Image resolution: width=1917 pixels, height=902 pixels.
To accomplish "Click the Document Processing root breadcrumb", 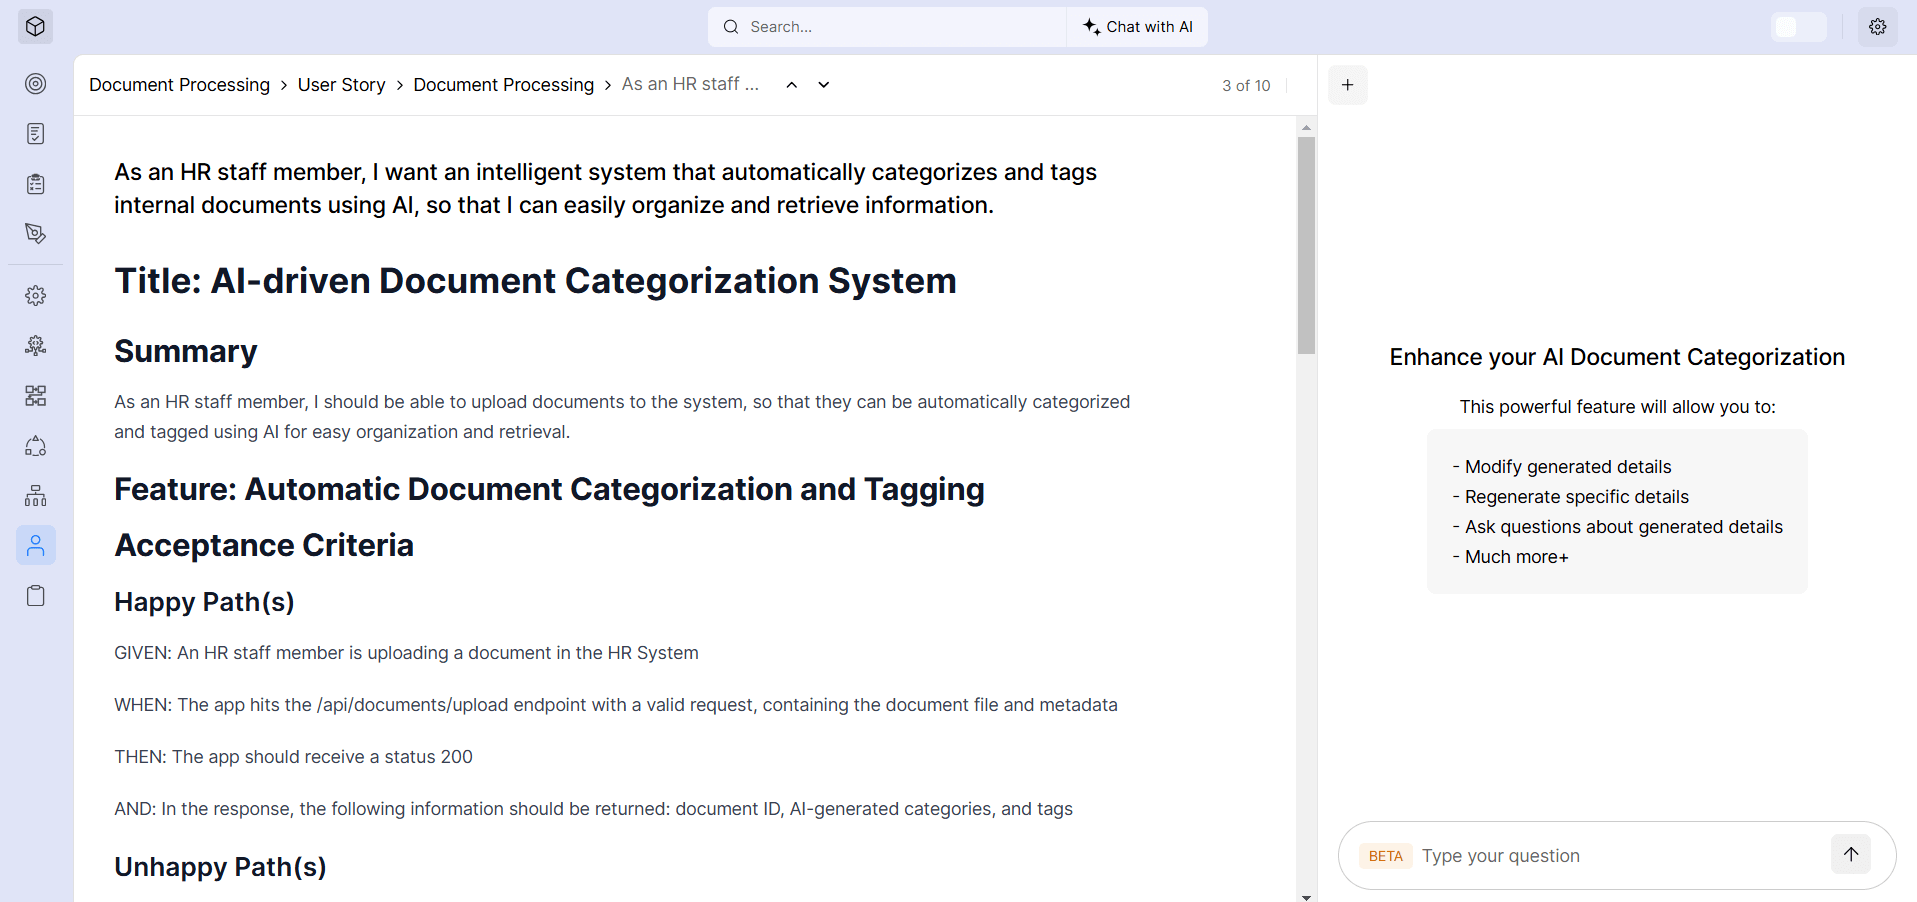I will coord(180,85).
